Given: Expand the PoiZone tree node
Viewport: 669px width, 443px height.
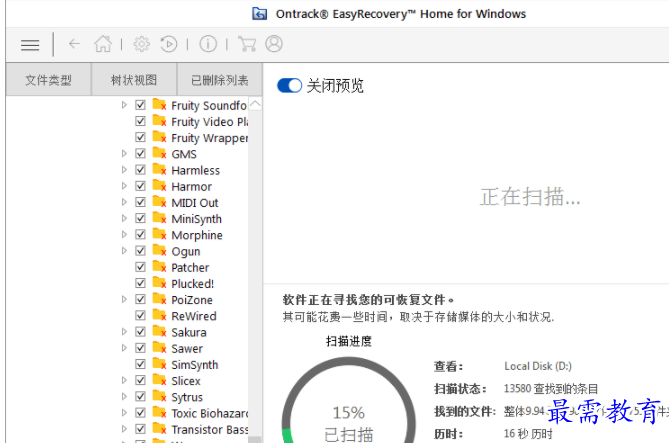Looking at the screenshot, I should 124,300.
